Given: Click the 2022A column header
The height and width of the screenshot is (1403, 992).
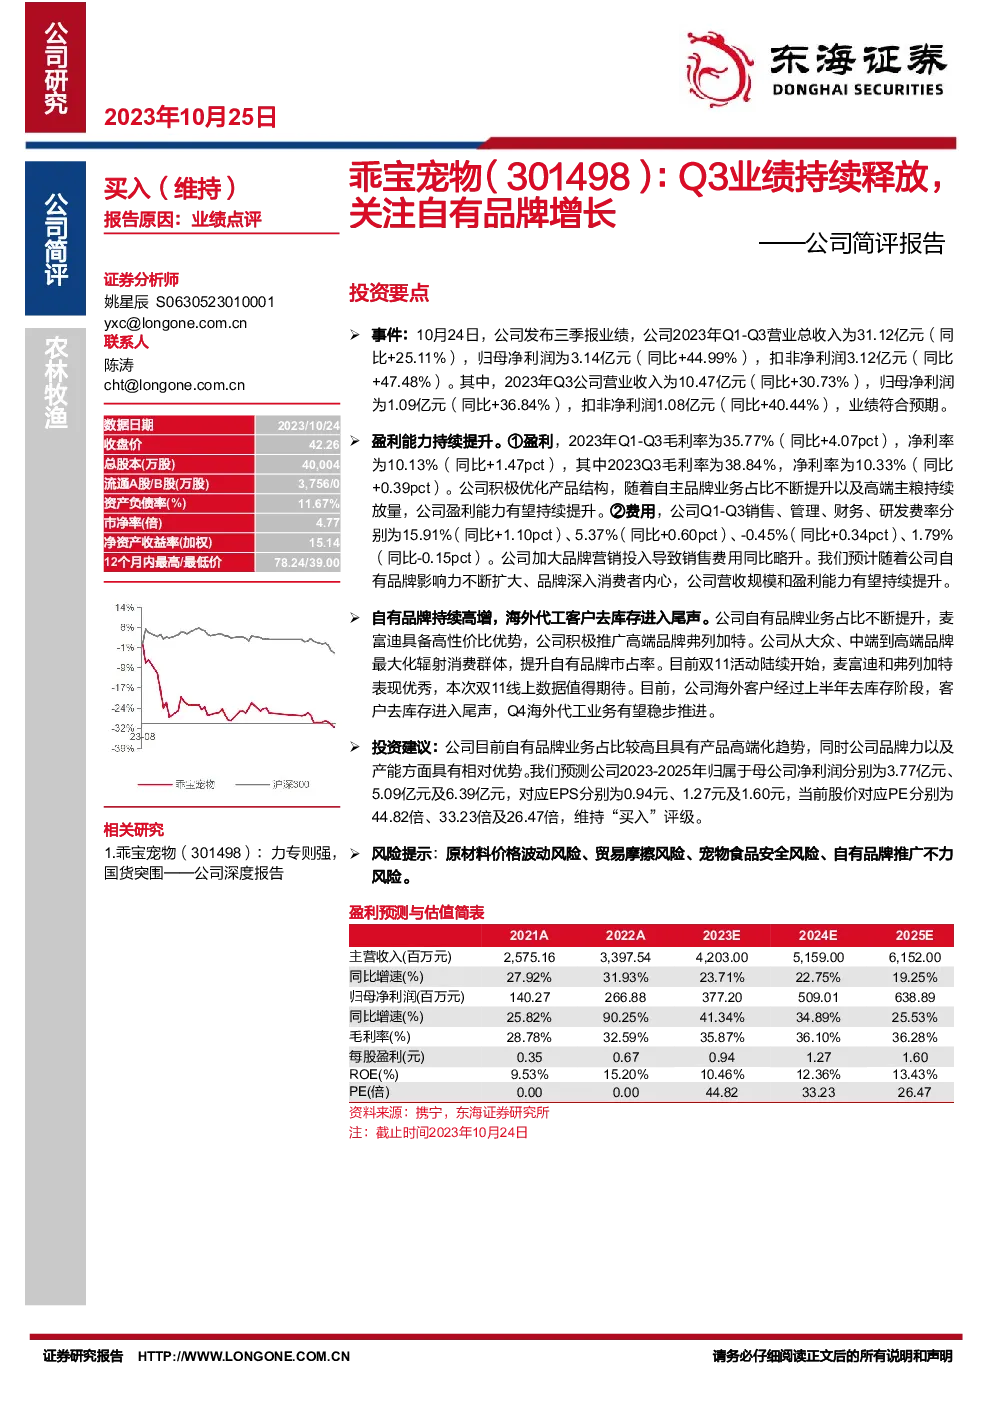Looking at the screenshot, I should click(625, 935).
